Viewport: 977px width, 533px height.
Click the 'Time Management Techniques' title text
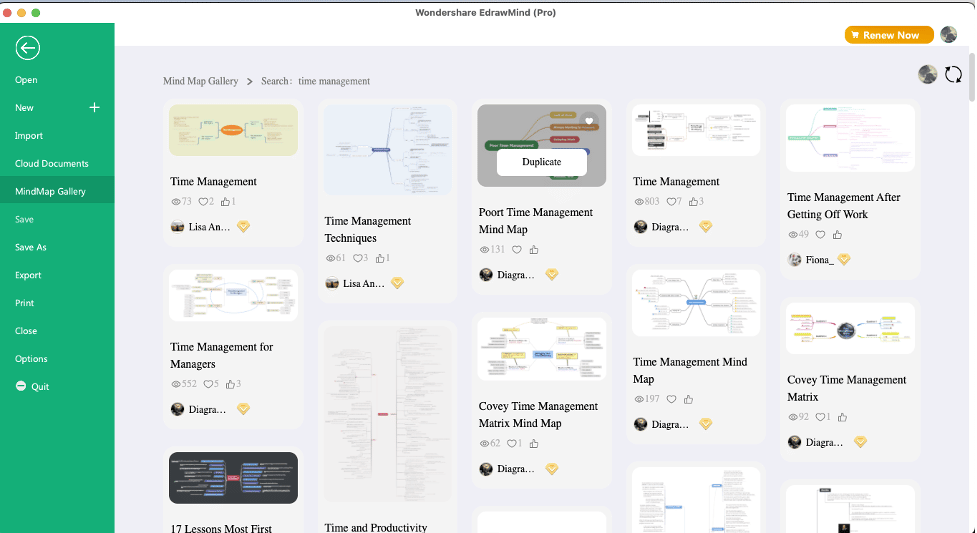coord(368,229)
